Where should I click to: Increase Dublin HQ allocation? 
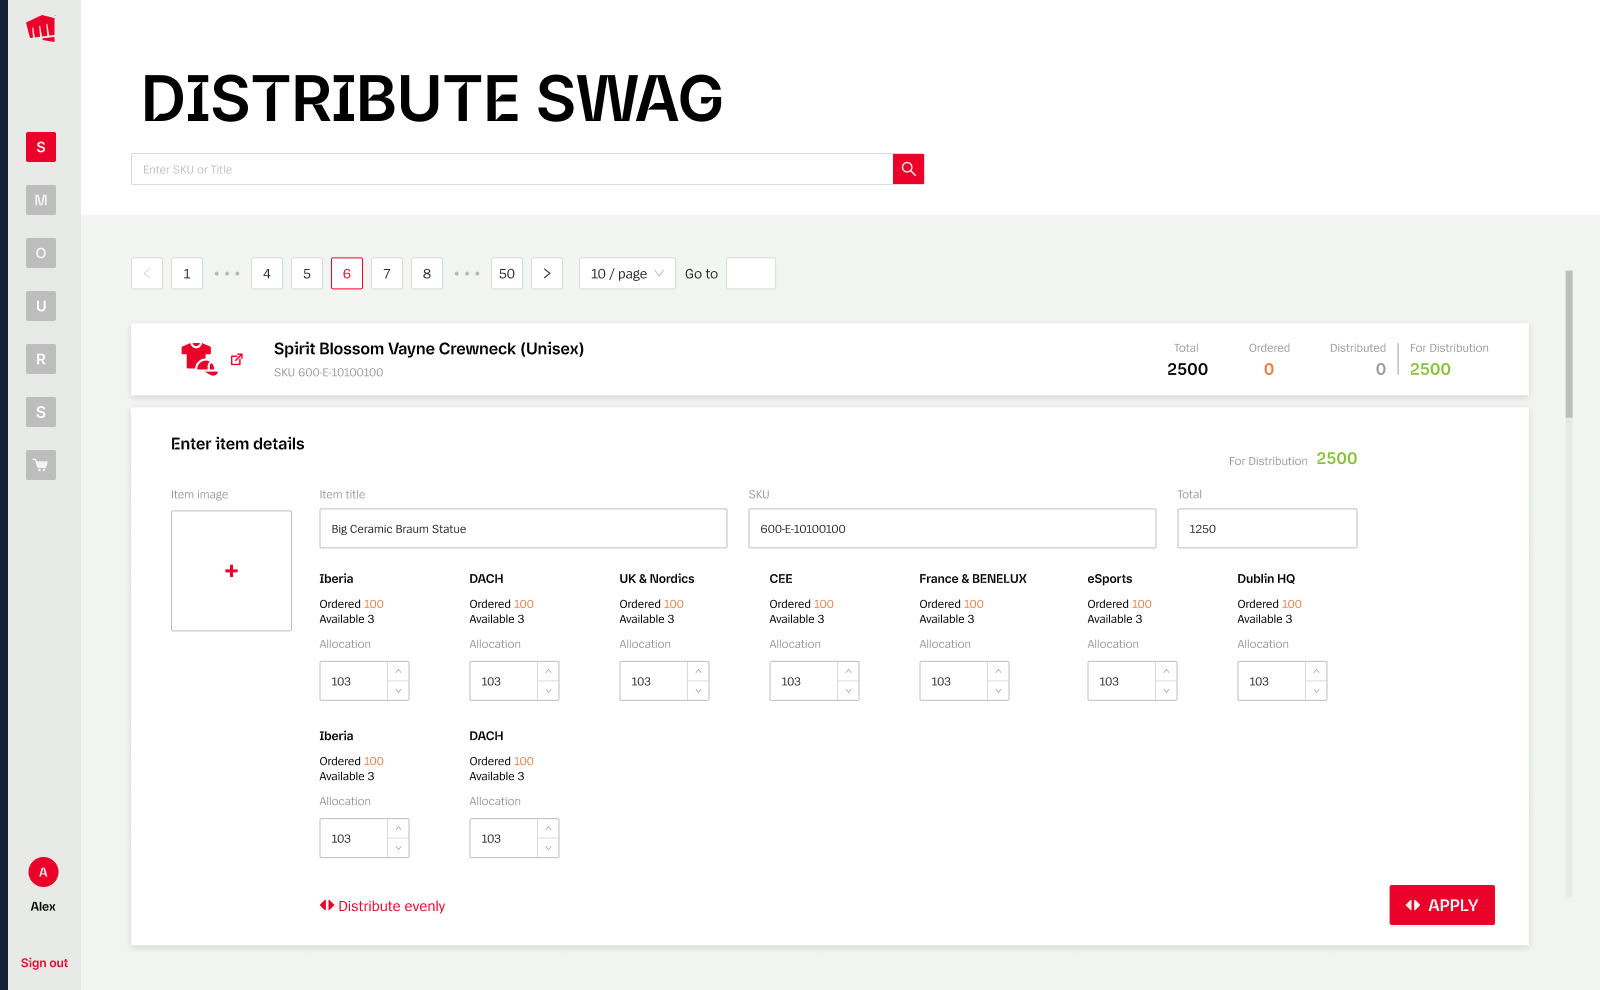click(1316, 671)
